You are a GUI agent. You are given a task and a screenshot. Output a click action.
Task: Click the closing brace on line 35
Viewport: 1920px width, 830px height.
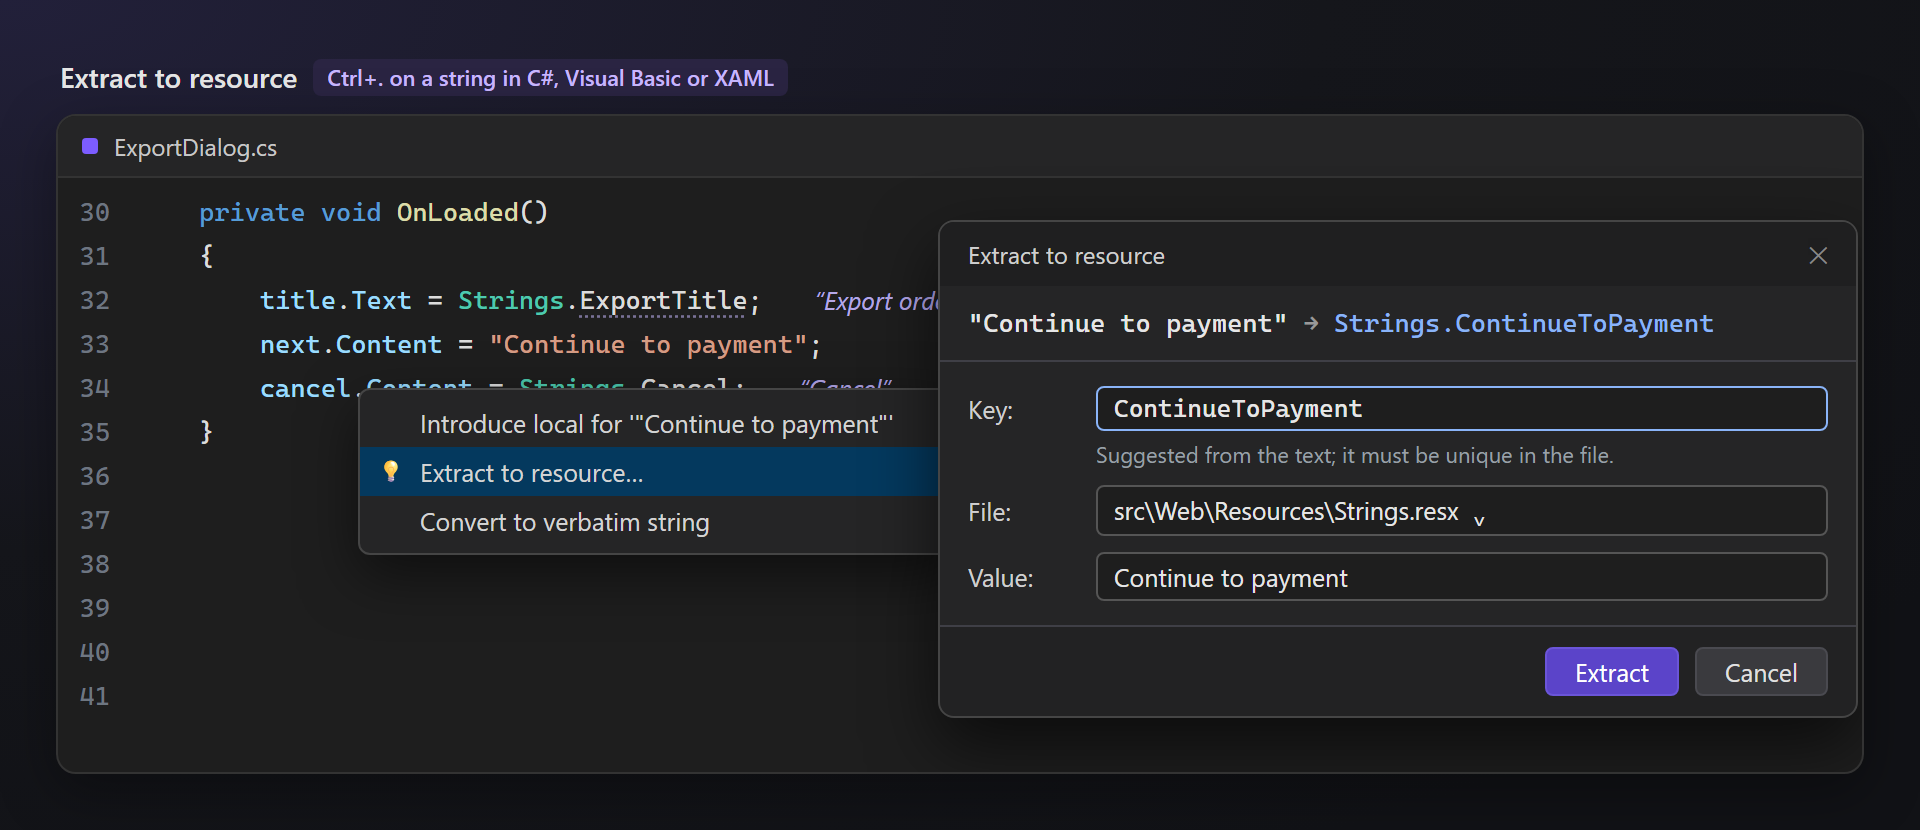[206, 432]
